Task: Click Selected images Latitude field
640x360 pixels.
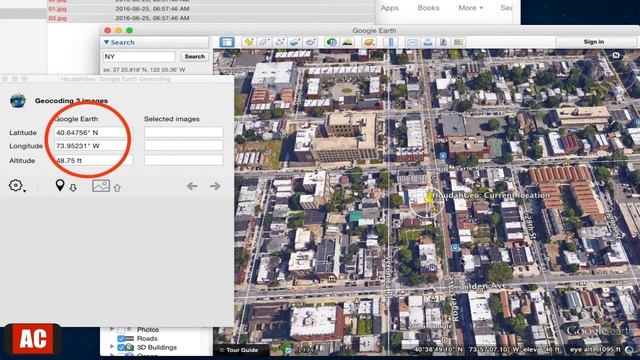Action: tap(184, 132)
